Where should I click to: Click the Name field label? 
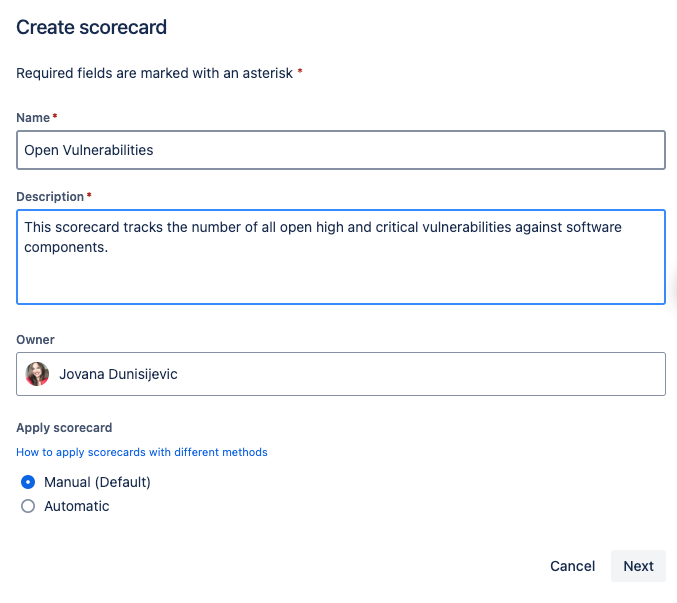point(33,117)
